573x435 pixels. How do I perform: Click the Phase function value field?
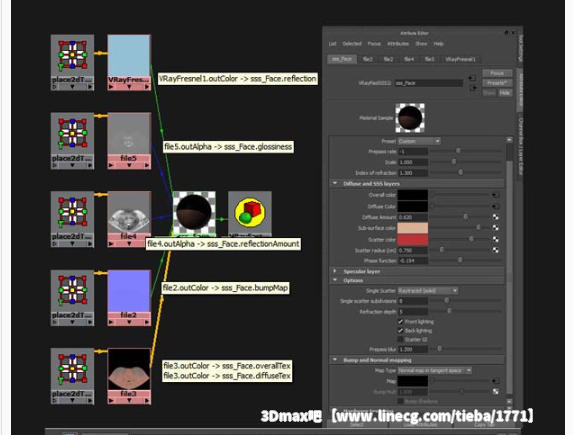(413, 261)
